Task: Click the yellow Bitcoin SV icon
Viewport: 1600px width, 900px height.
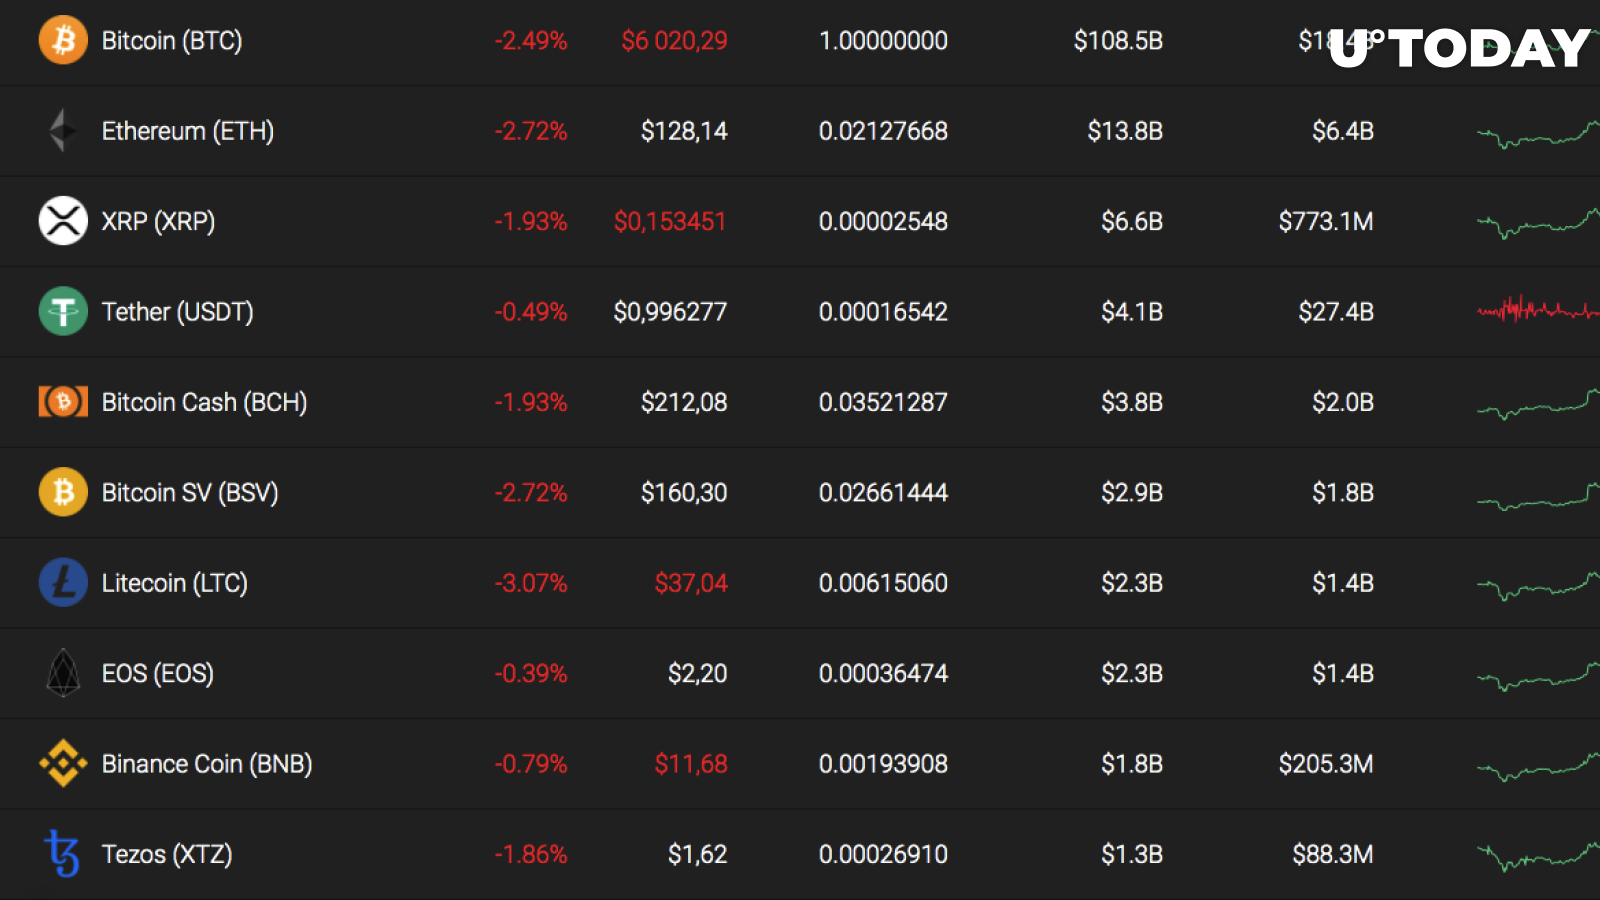Action: pos(63,492)
